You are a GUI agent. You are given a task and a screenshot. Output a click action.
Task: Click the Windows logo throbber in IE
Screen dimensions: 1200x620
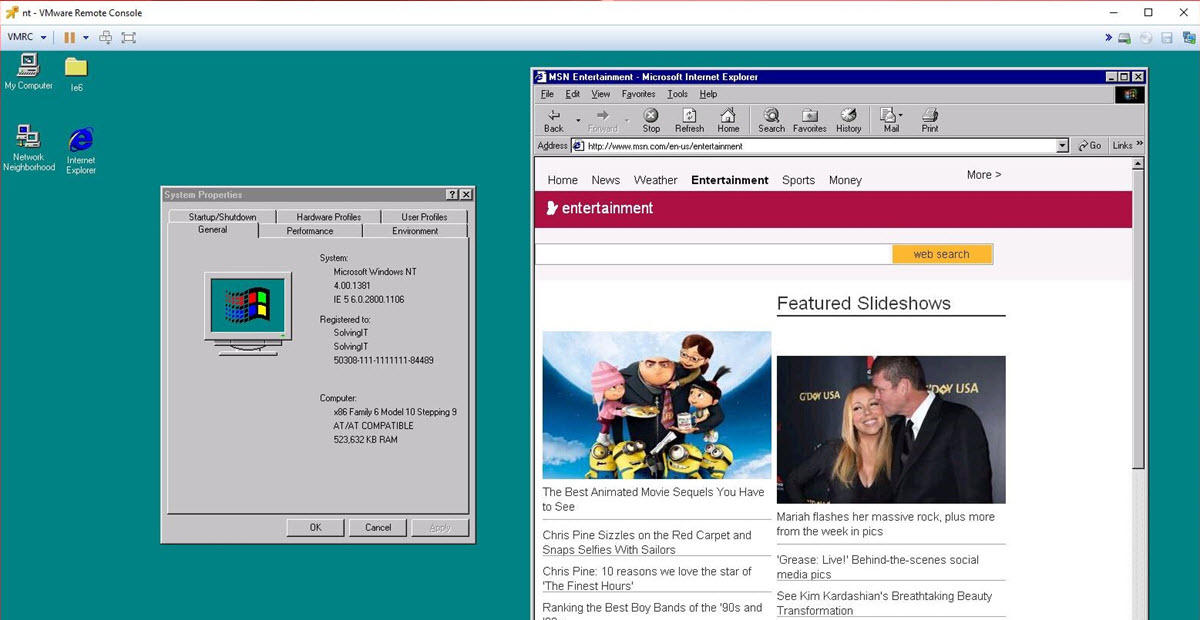(x=1130, y=94)
